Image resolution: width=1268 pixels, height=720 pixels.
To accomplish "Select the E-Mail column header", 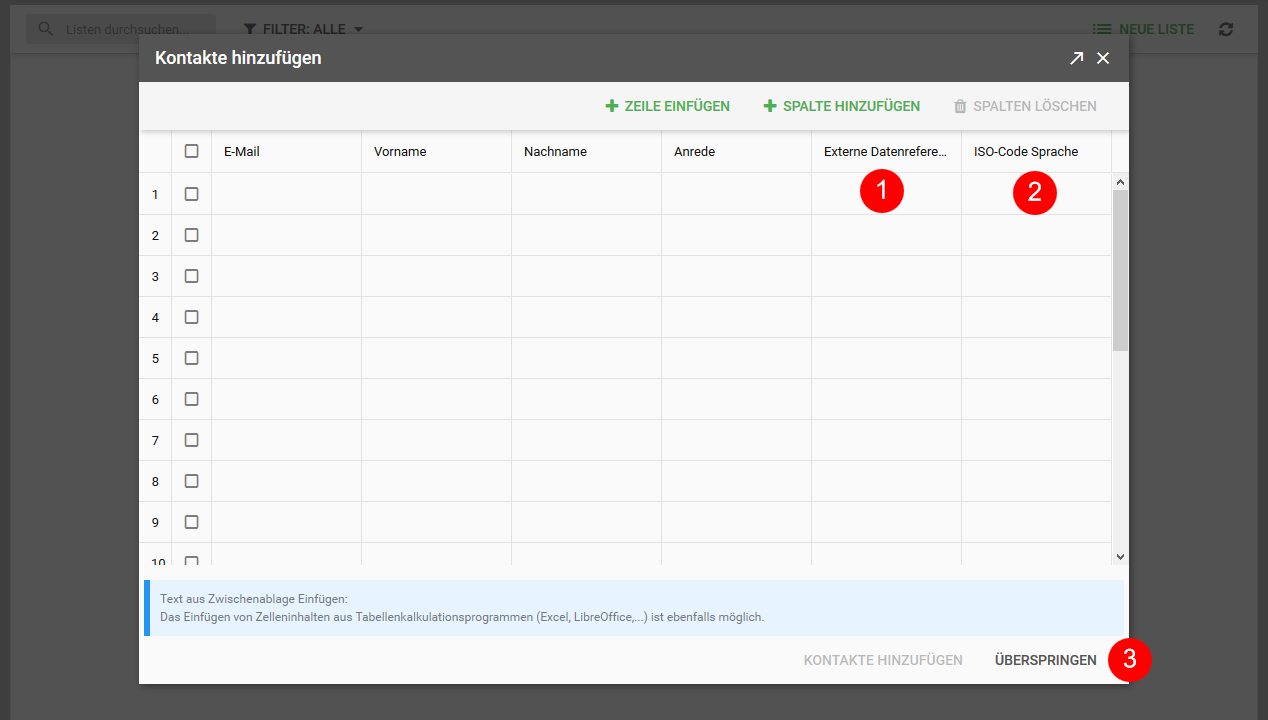I will 287,152.
